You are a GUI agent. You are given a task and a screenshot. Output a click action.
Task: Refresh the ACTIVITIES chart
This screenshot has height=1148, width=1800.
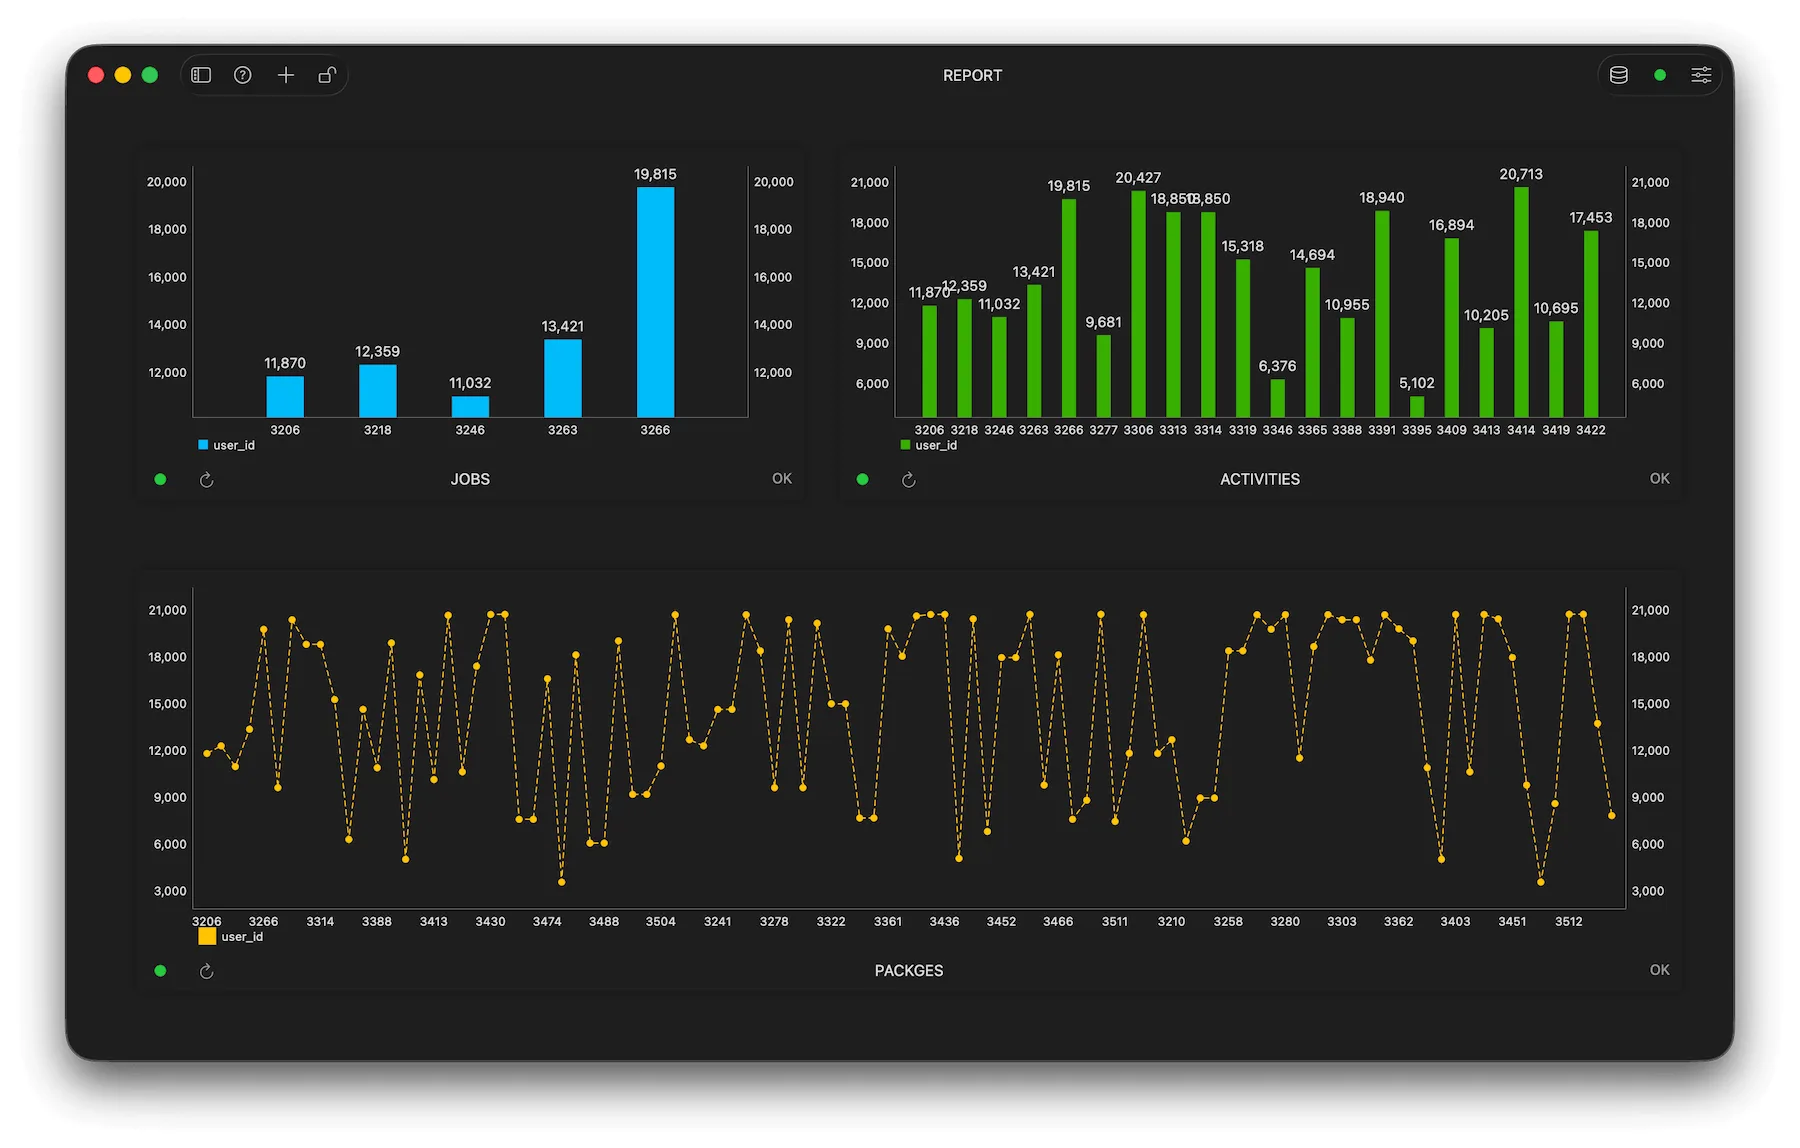(x=909, y=480)
